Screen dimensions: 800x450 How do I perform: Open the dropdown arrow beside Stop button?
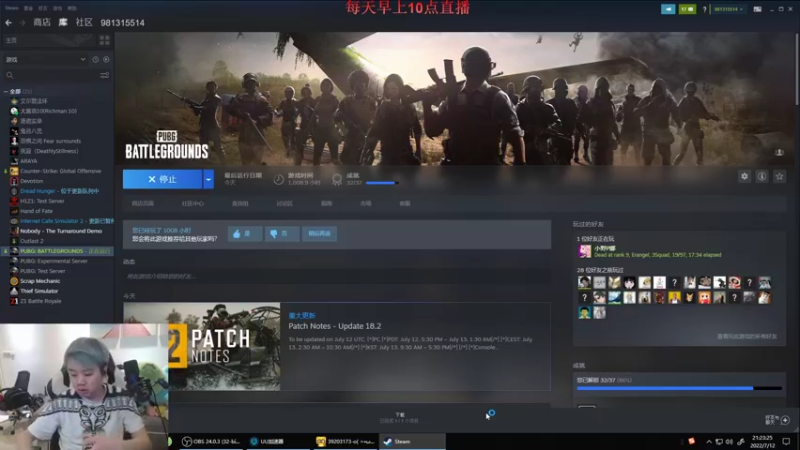(208, 180)
